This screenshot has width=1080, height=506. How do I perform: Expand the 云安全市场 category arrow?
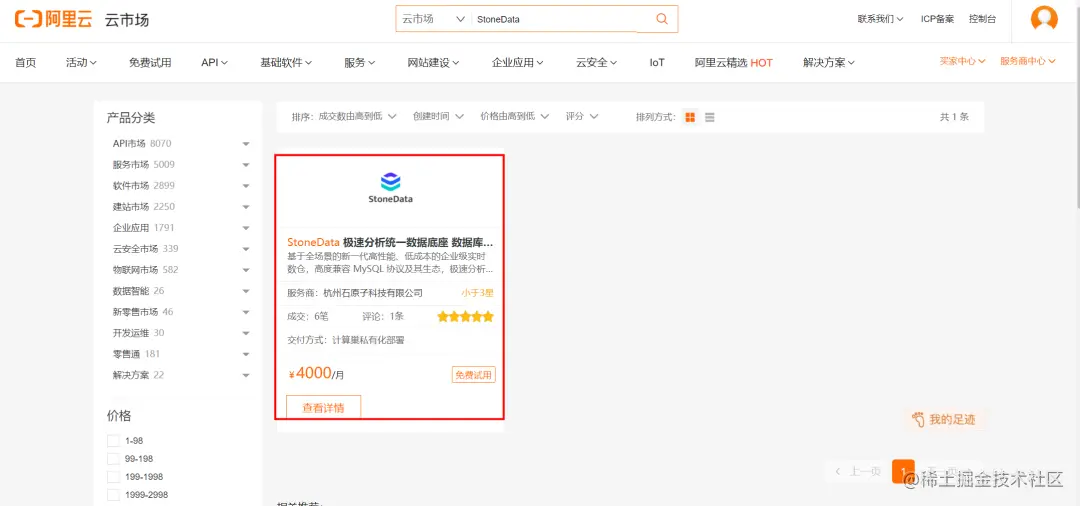pos(246,249)
